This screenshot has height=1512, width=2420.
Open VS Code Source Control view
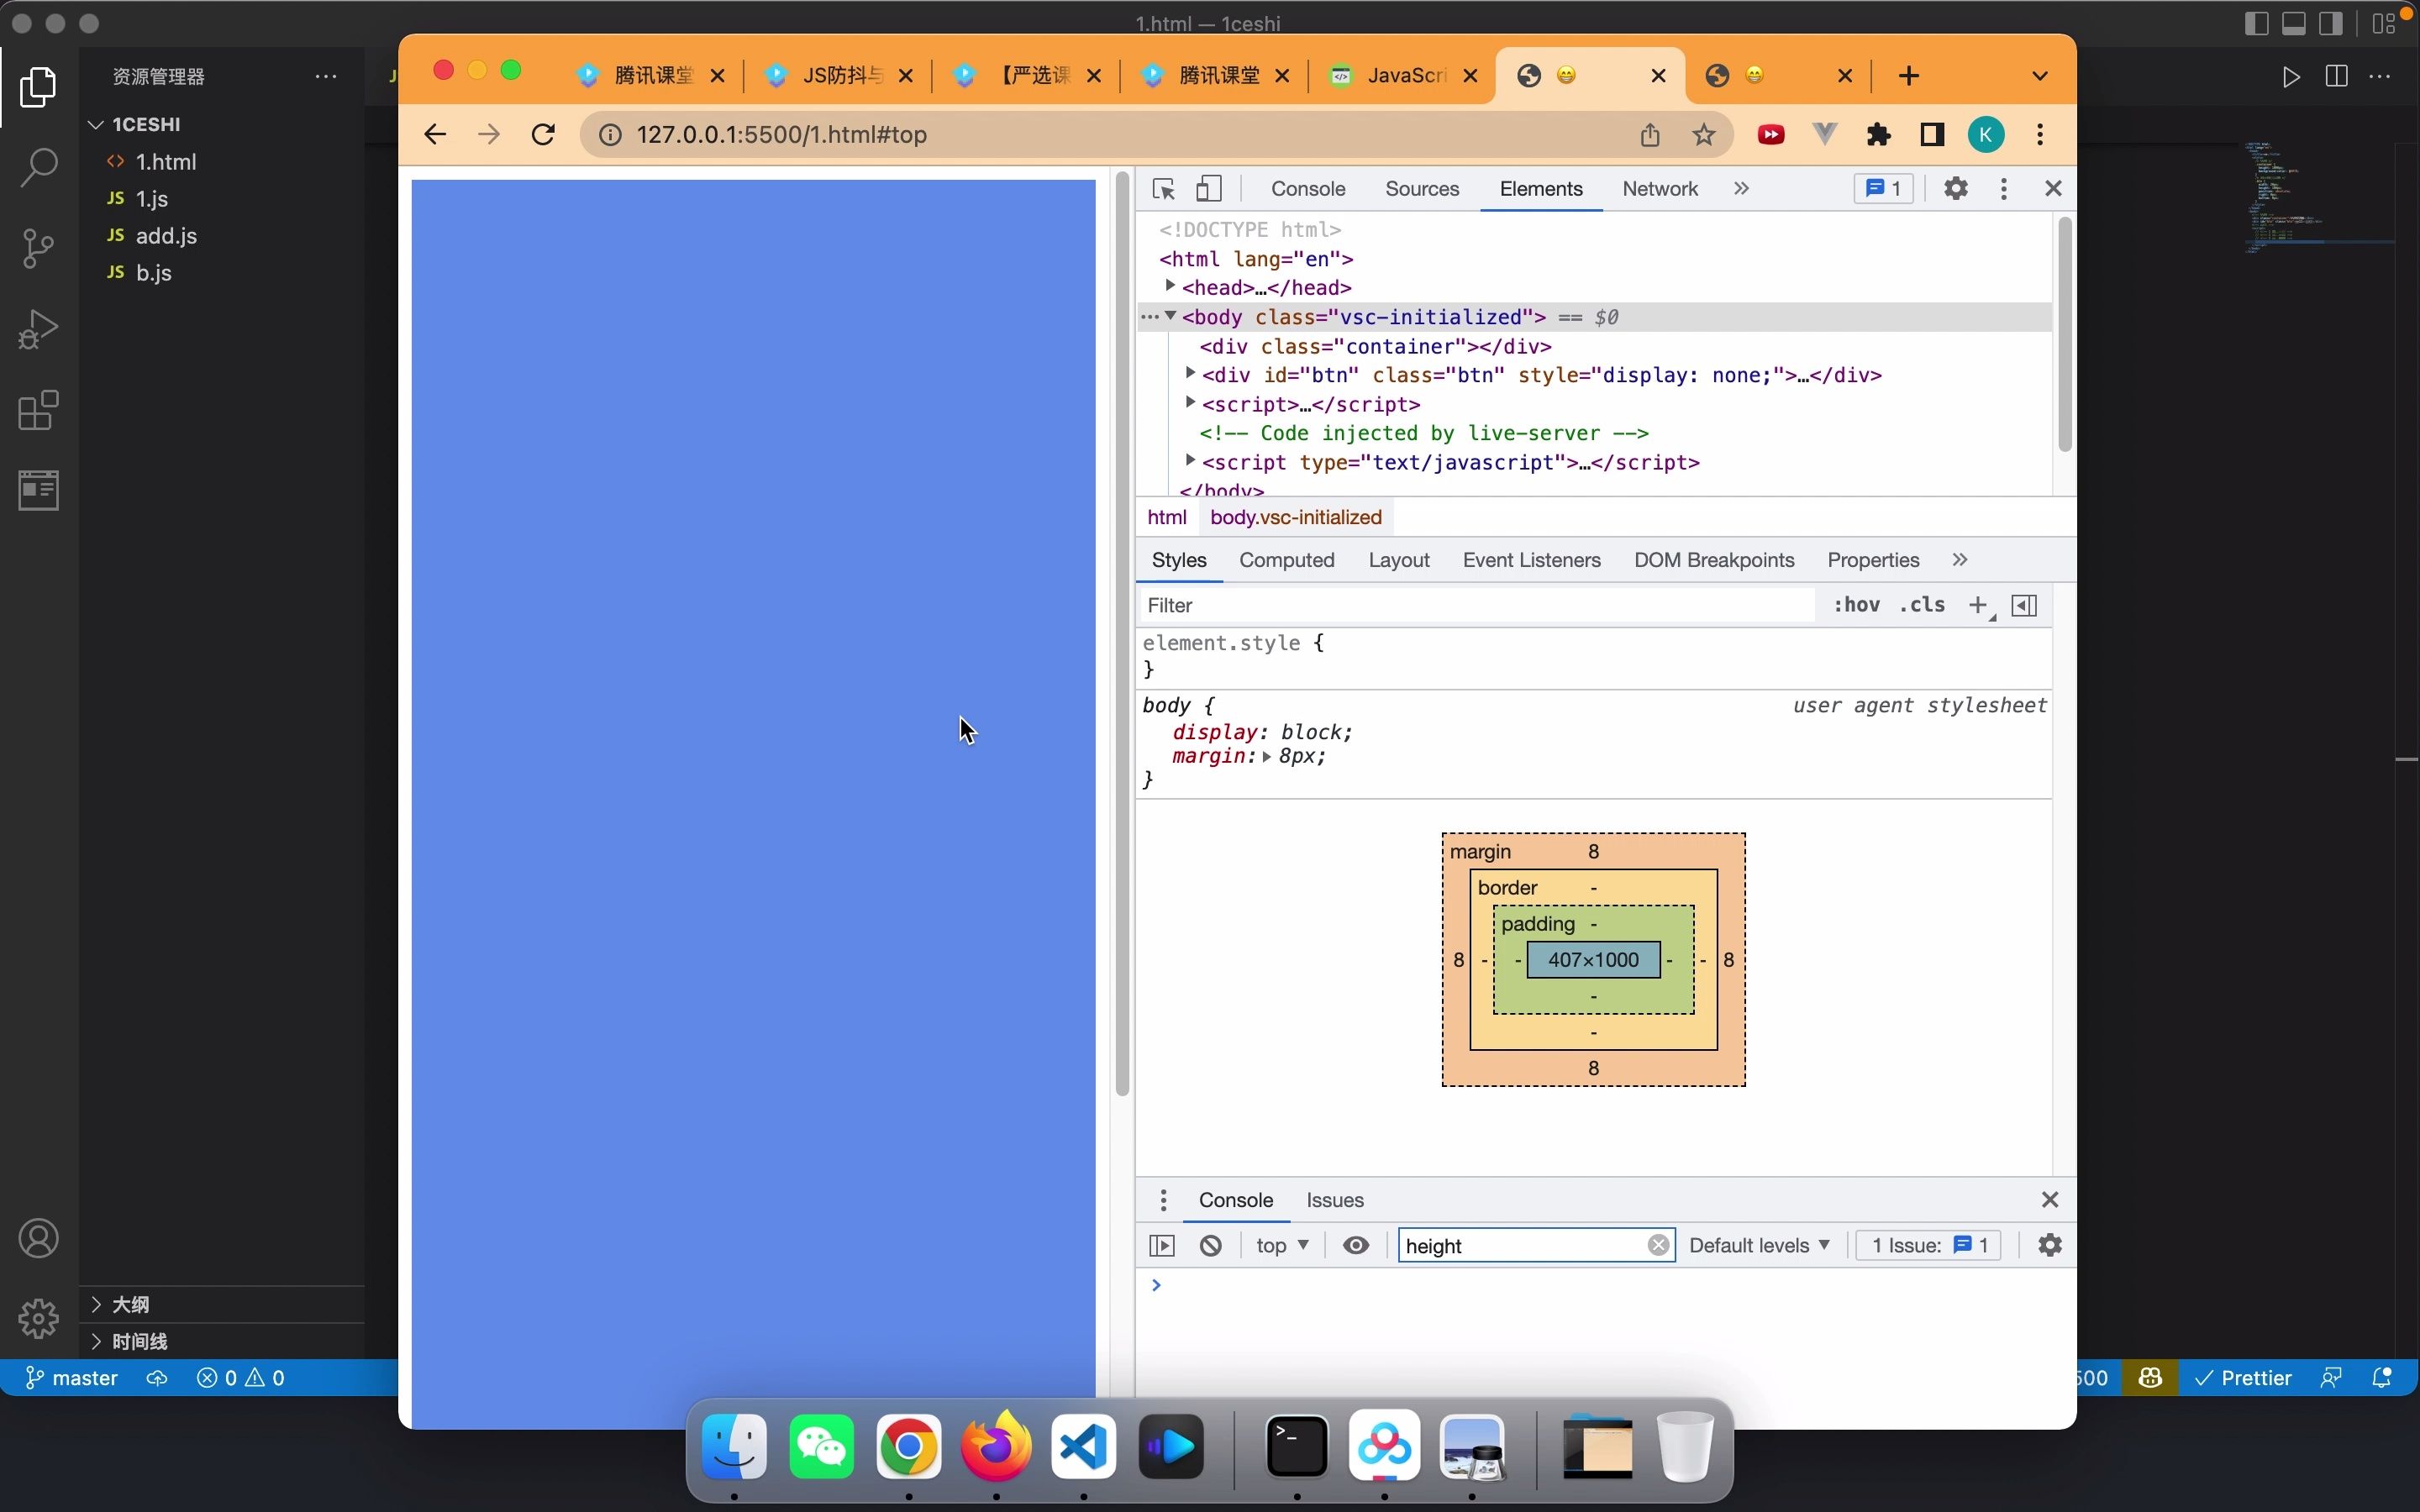point(38,248)
